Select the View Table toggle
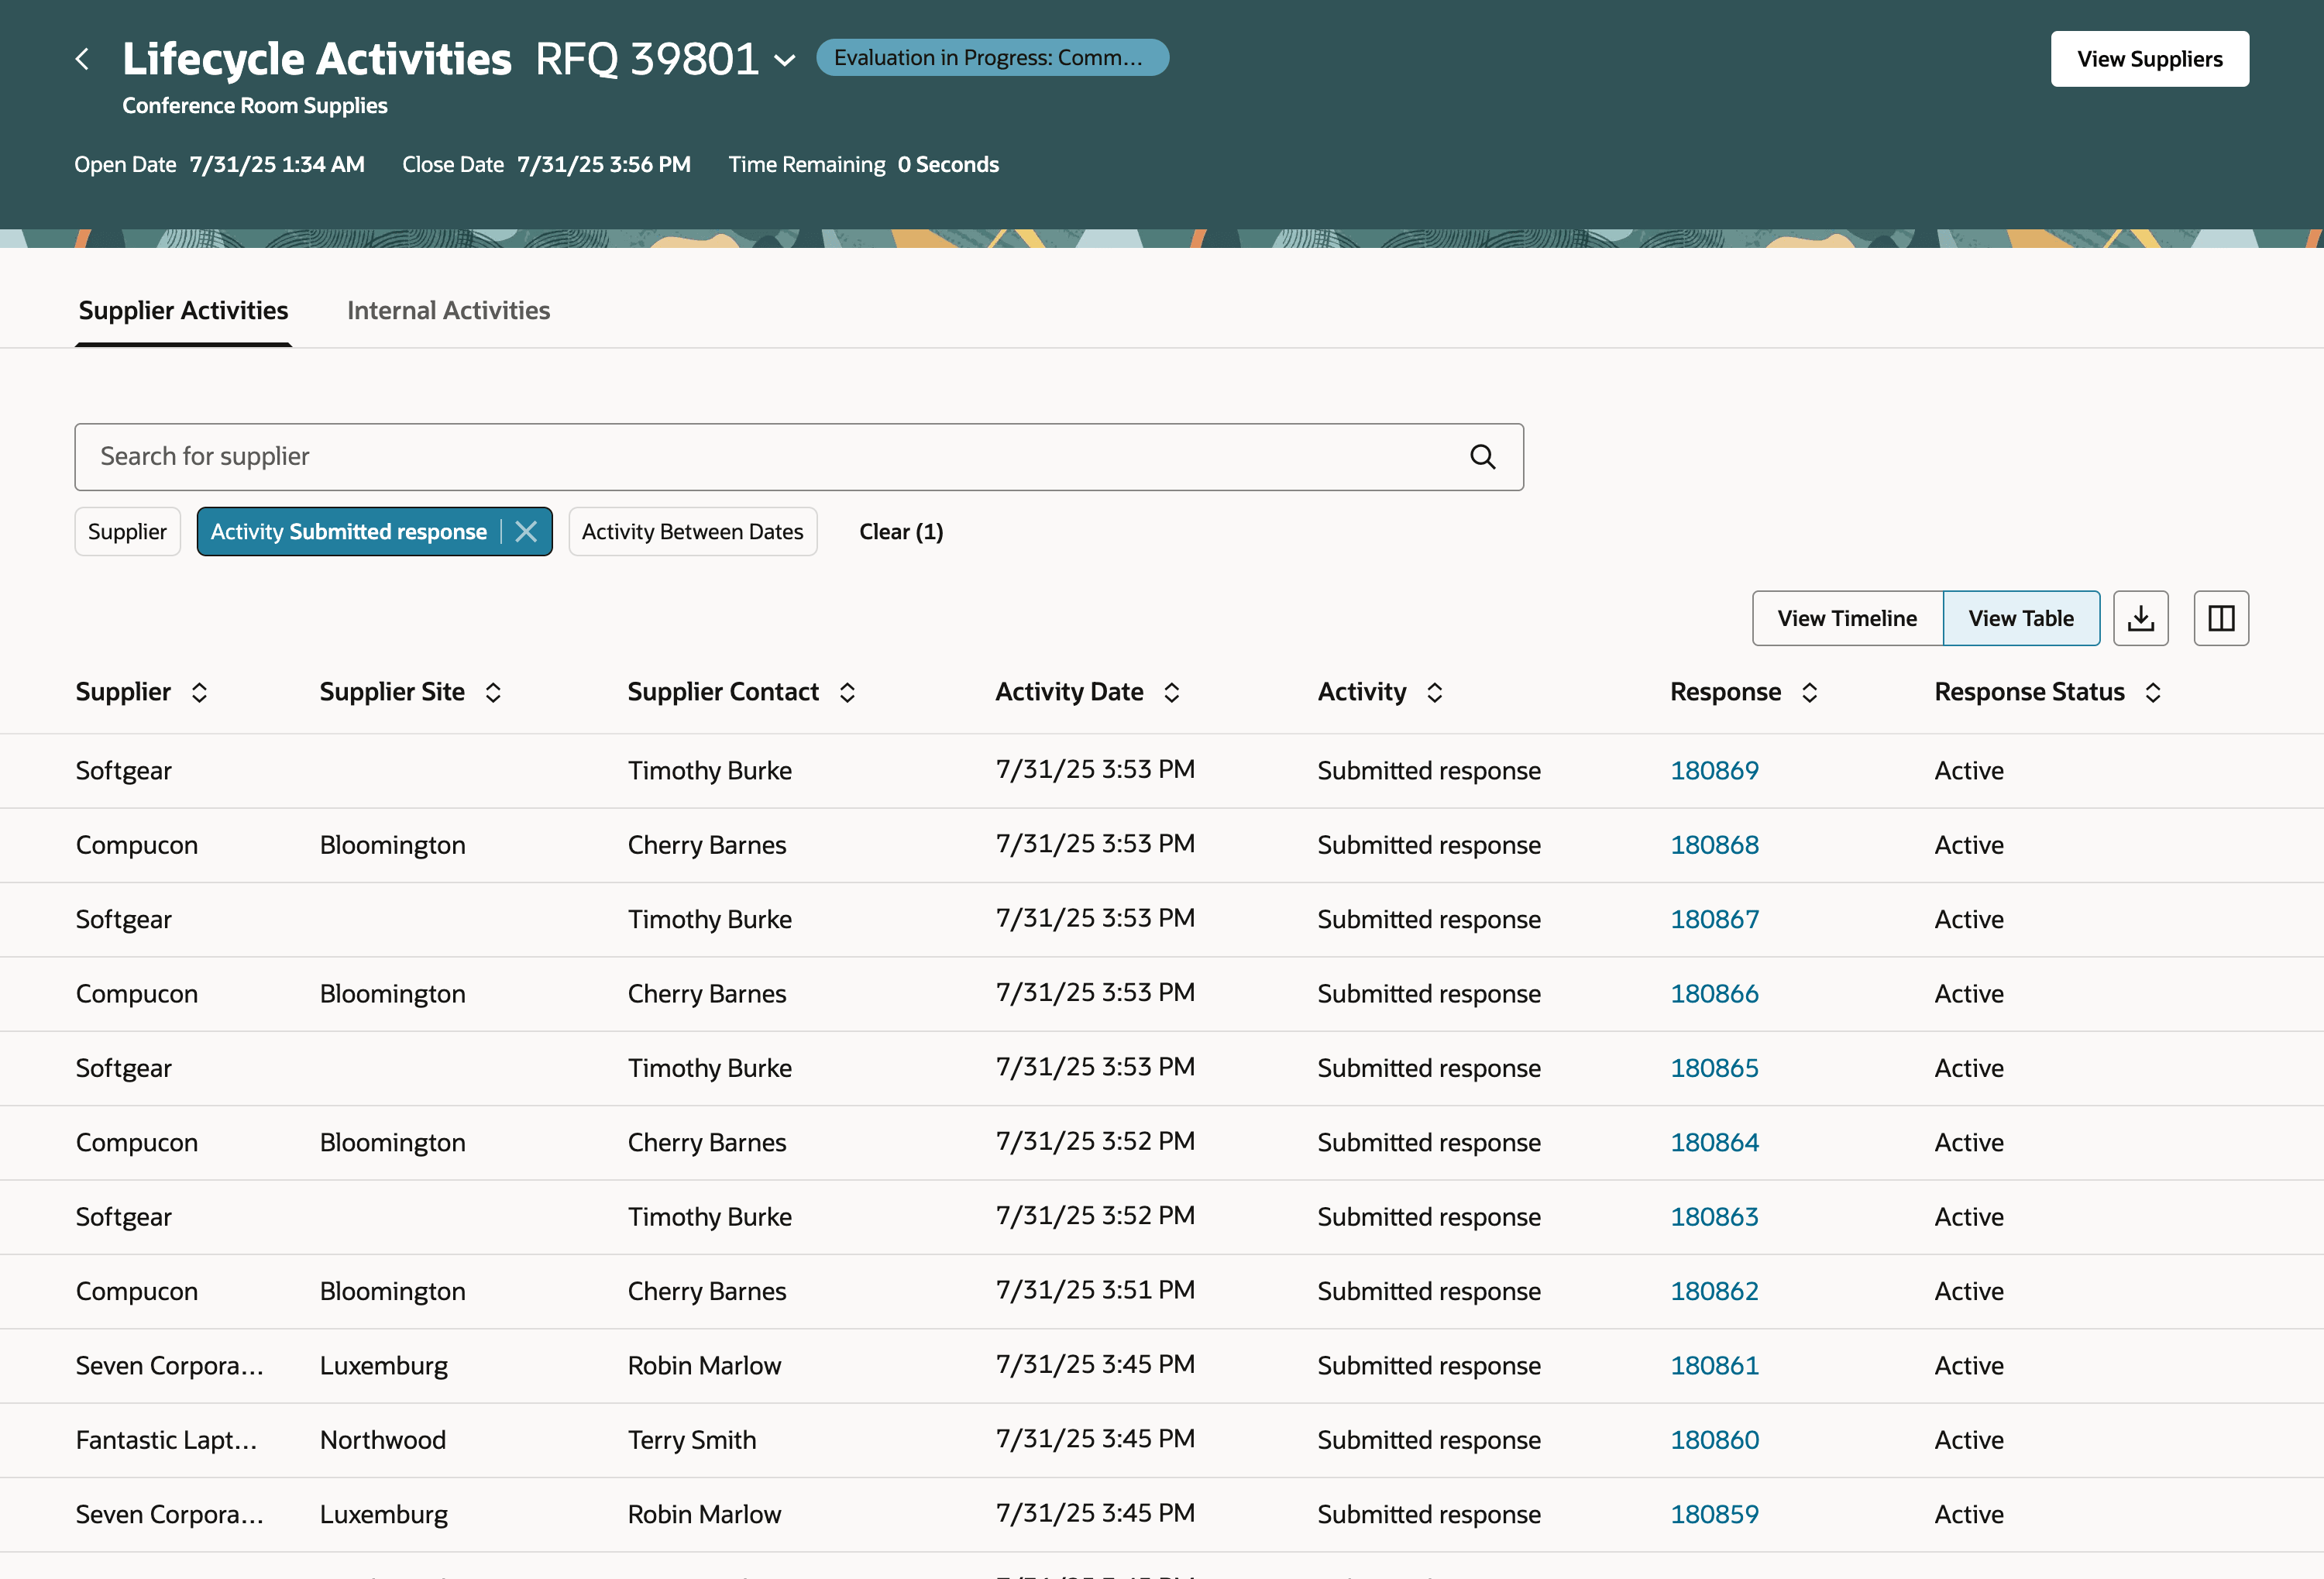This screenshot has height=1579, width=2324. pyautogui.click(x=2020, y=618)
